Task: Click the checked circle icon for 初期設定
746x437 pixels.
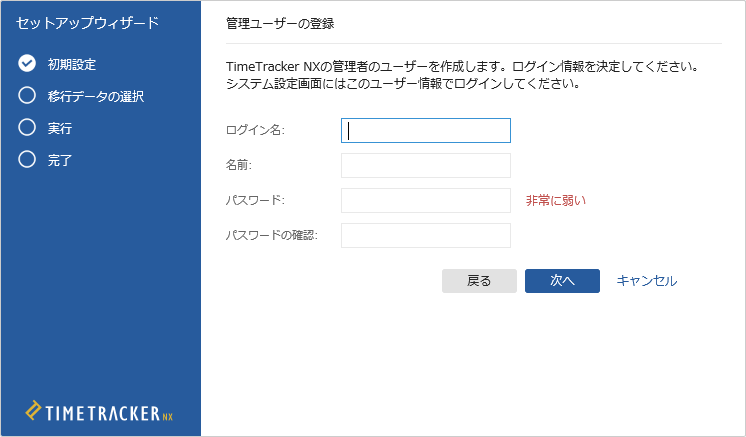Action: 27,64
